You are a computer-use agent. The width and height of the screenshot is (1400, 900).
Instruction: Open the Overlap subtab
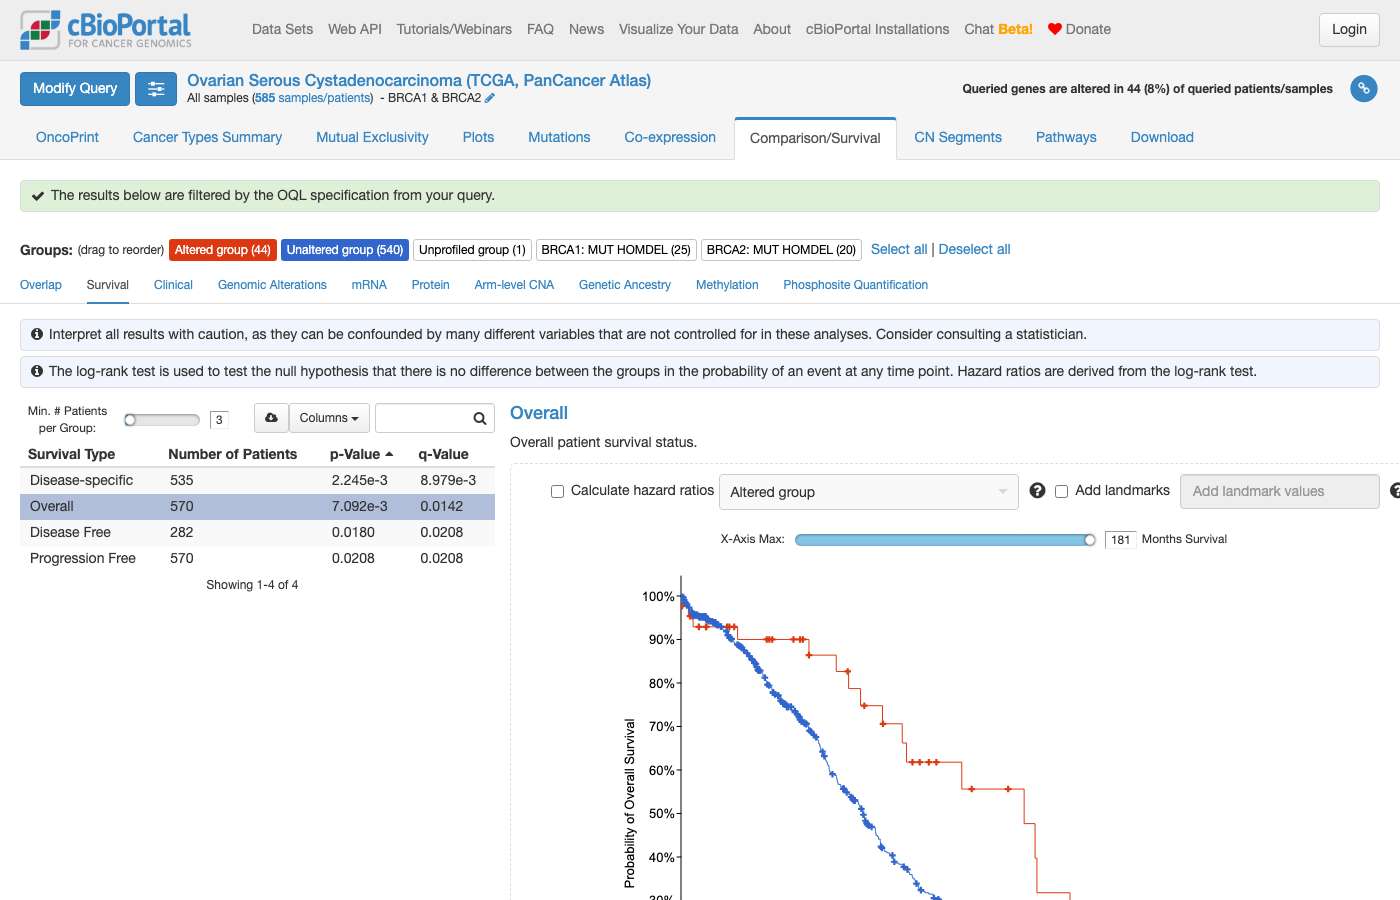pos(41,285)
